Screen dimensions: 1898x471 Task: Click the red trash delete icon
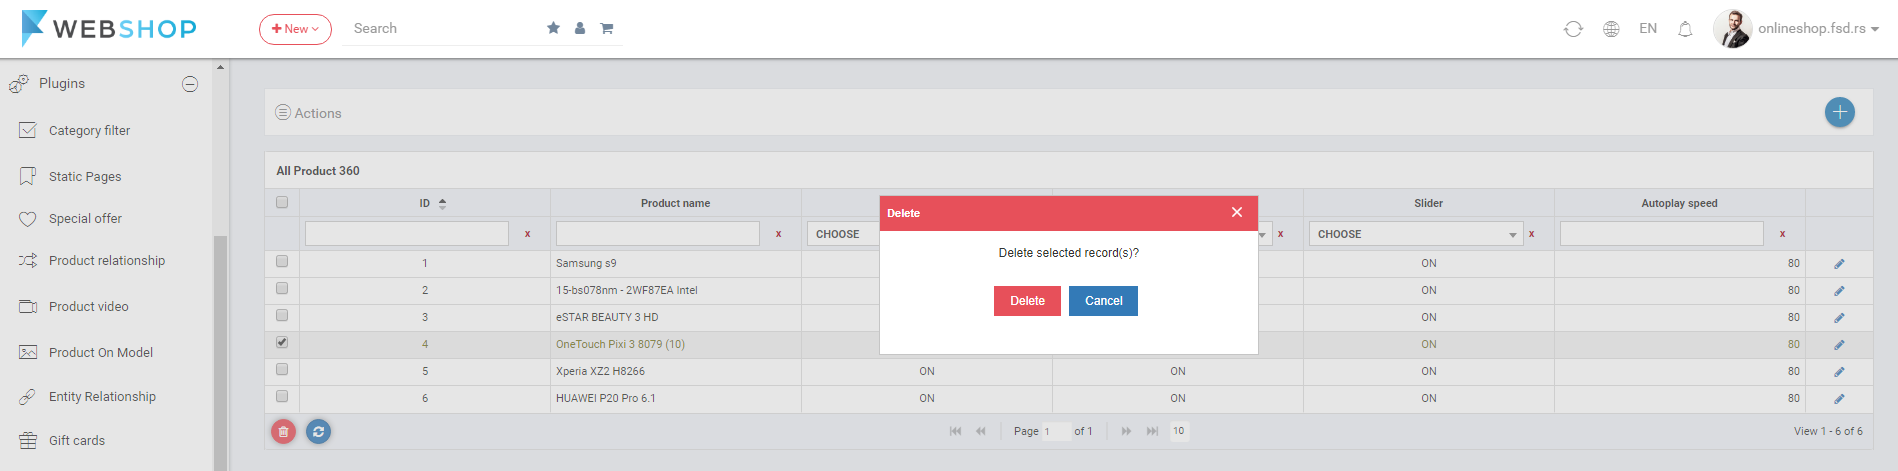(x=283, y=431)
